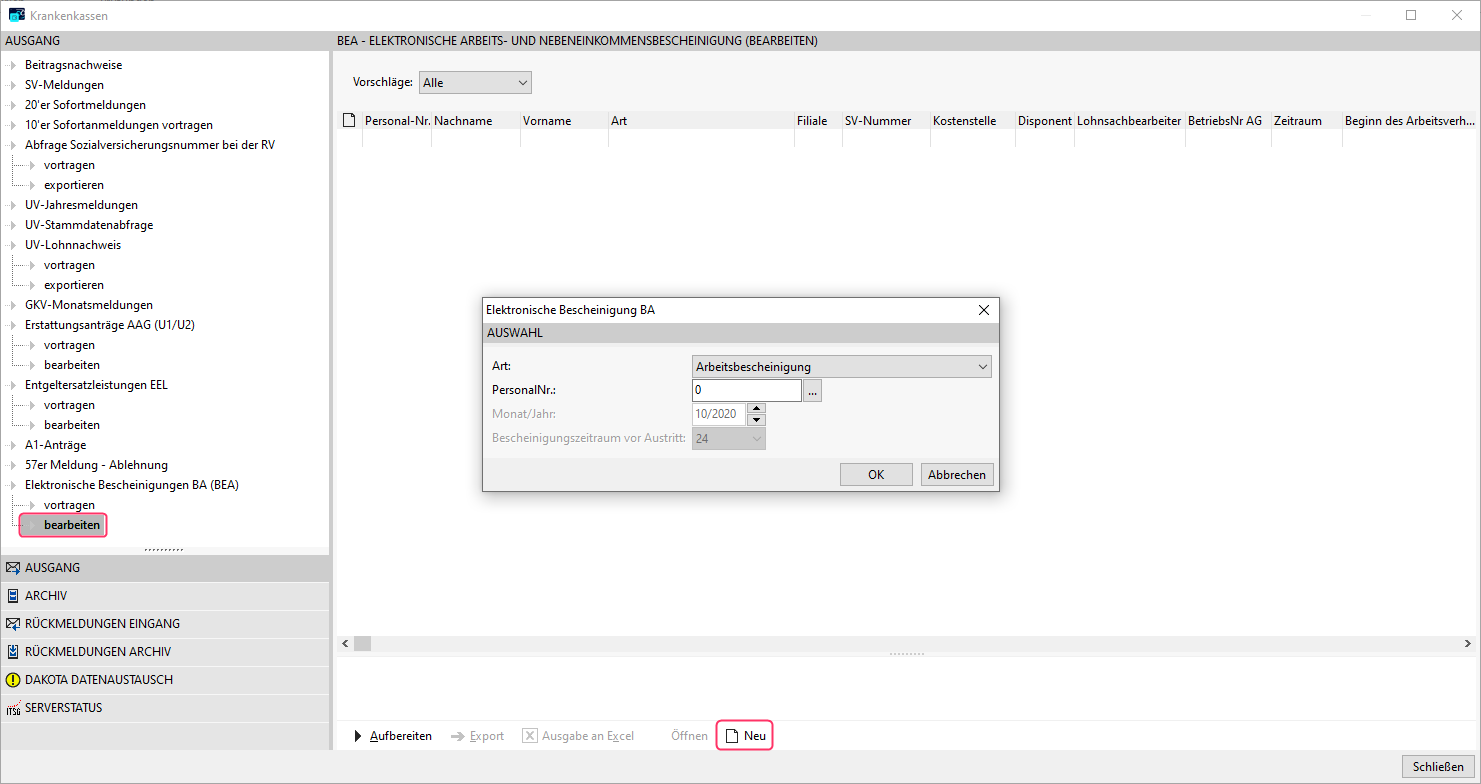
Task: Expand the SV-Meldungen tree node
Action: 13,85
